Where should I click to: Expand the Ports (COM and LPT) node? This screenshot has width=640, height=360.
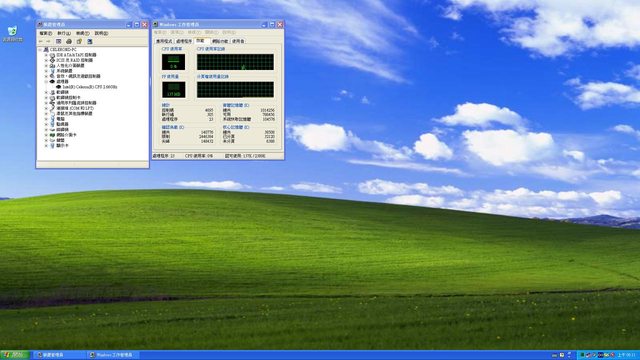coord(46,108)
